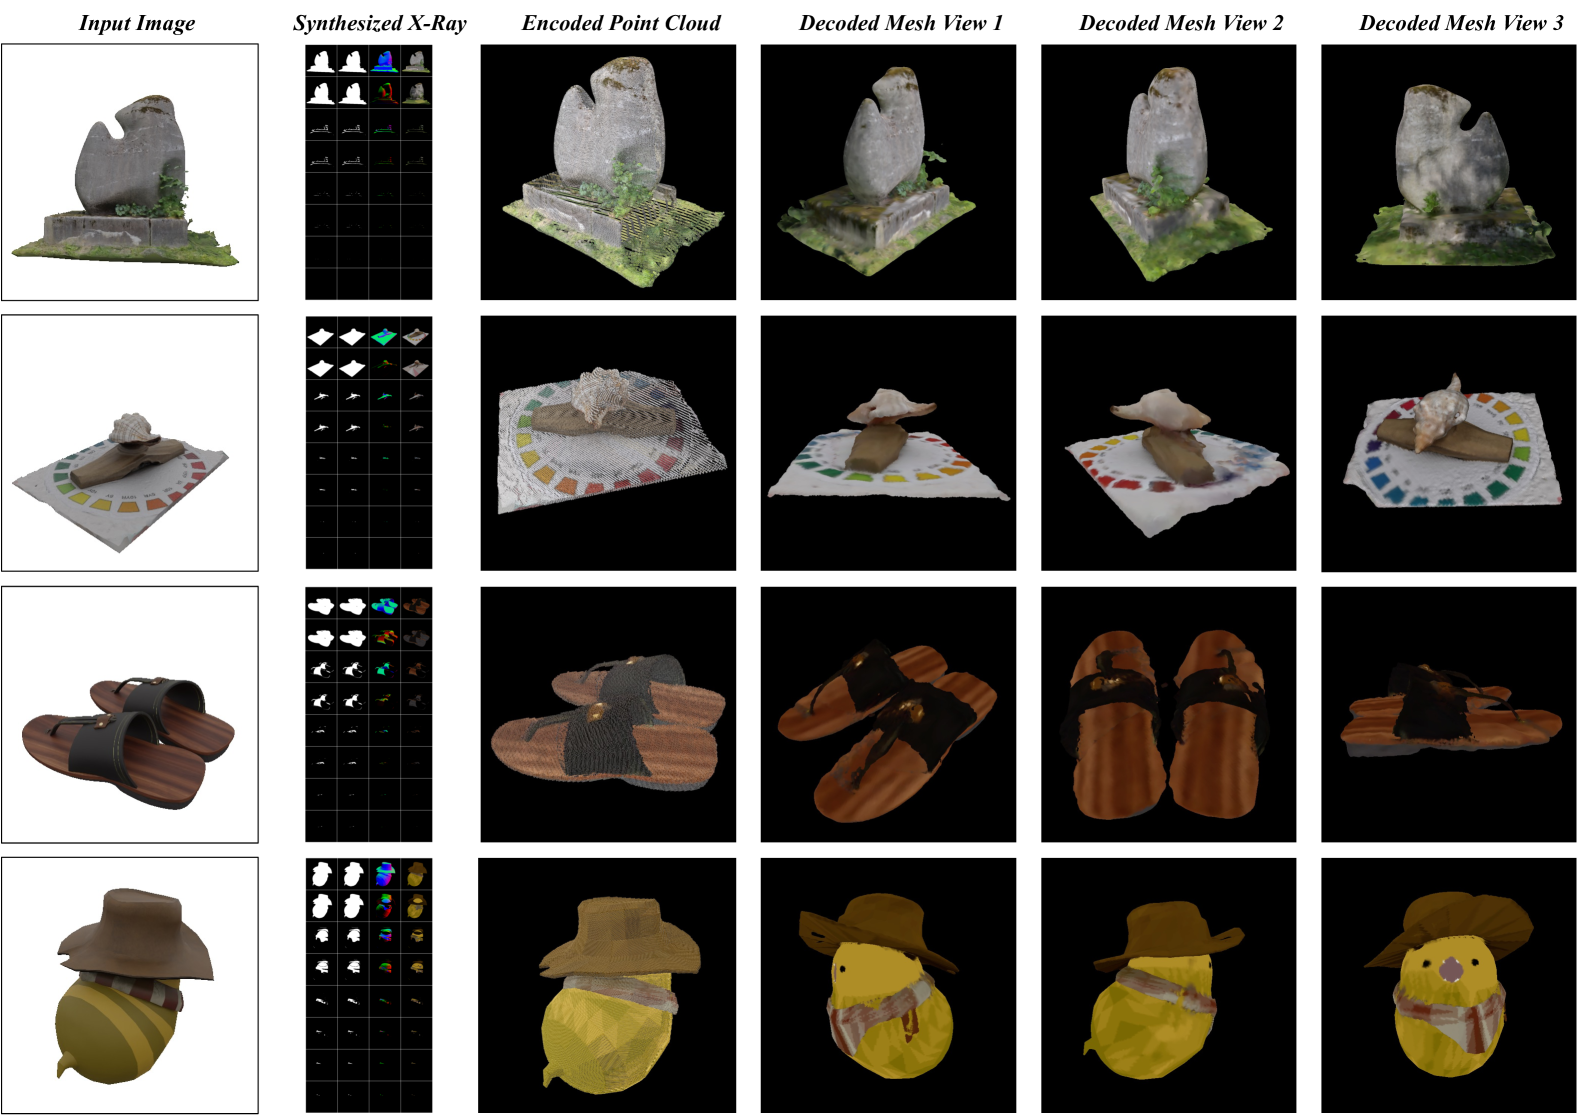
Task: Click the "Decoded Mesh View 3" header
Action: (x=1461, y=23)
